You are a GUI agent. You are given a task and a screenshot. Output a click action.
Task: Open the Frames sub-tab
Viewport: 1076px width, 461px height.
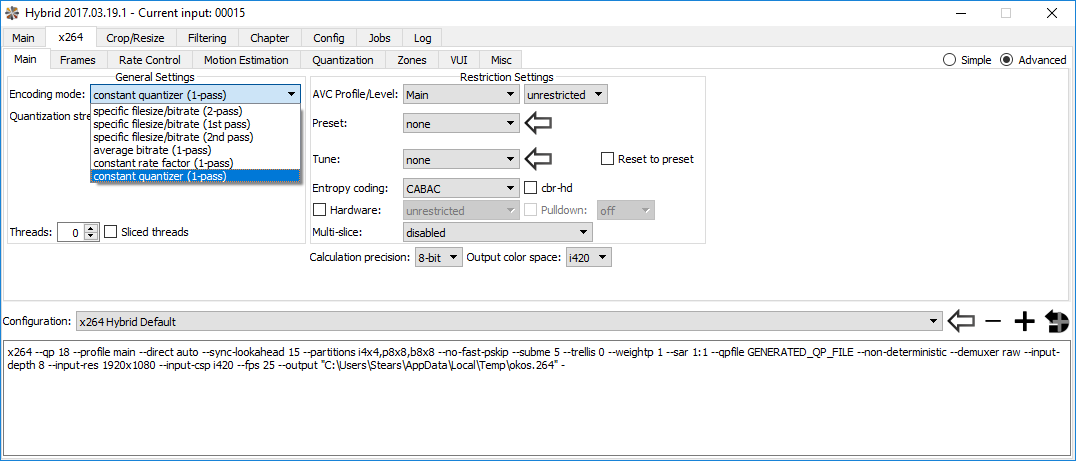78,60
